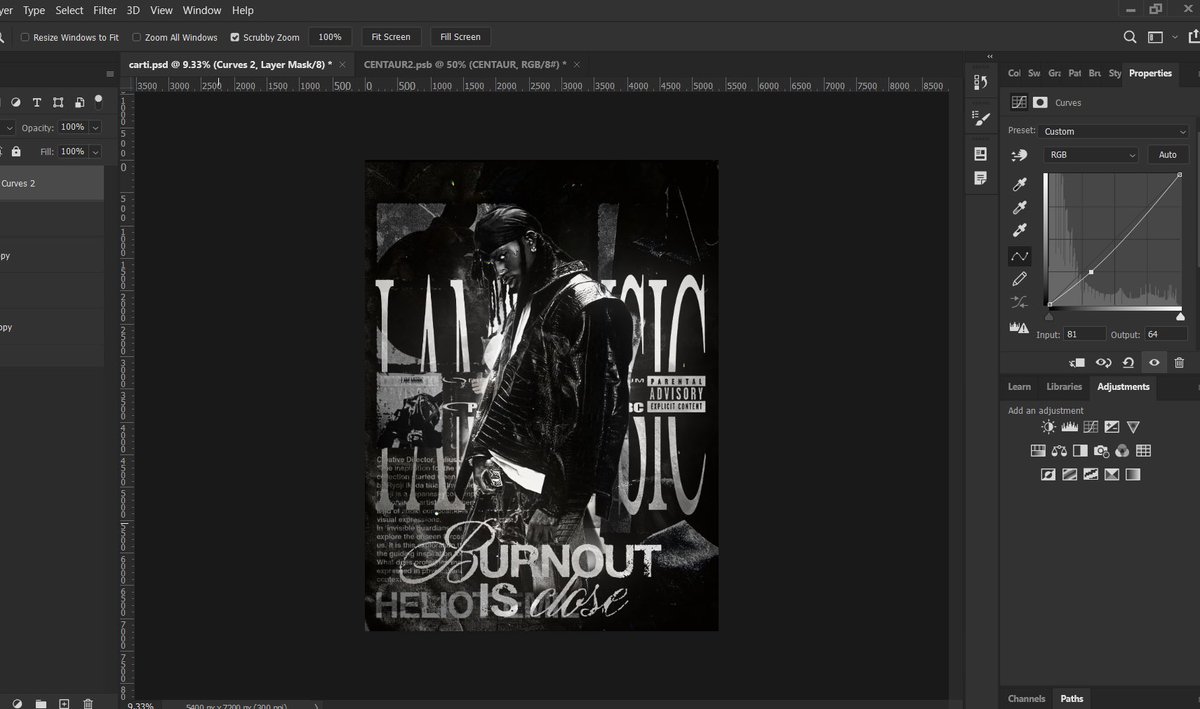1200x709 pixels.
Task: Pick the white point eyedropper
Action: tap(1020, 231)
